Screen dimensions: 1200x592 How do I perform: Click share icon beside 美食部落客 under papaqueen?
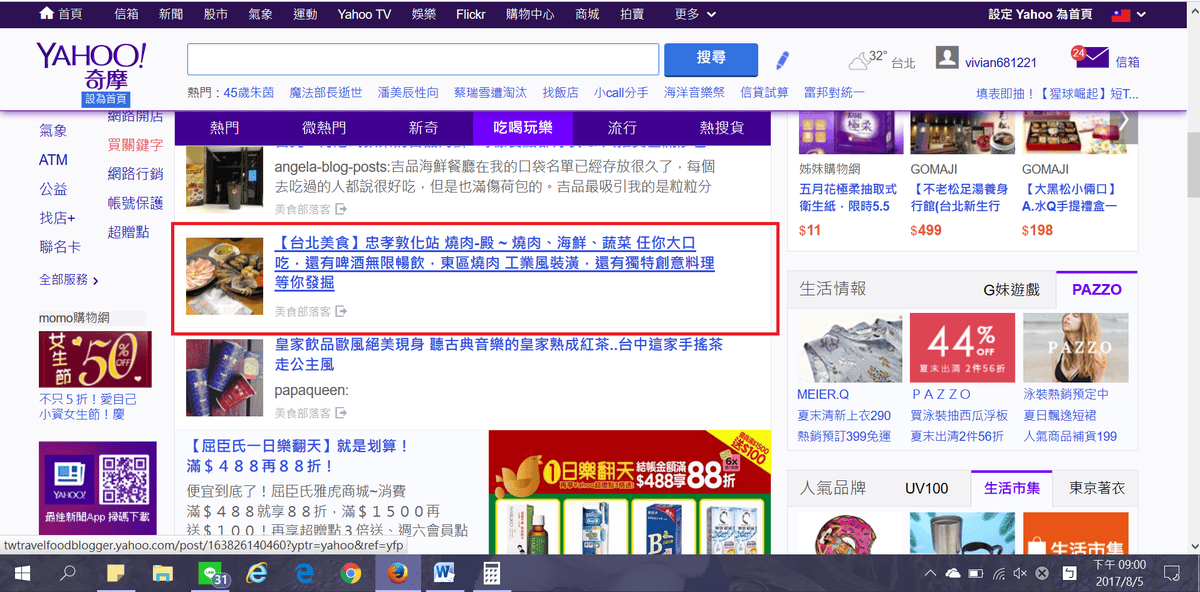click(341, 413)
